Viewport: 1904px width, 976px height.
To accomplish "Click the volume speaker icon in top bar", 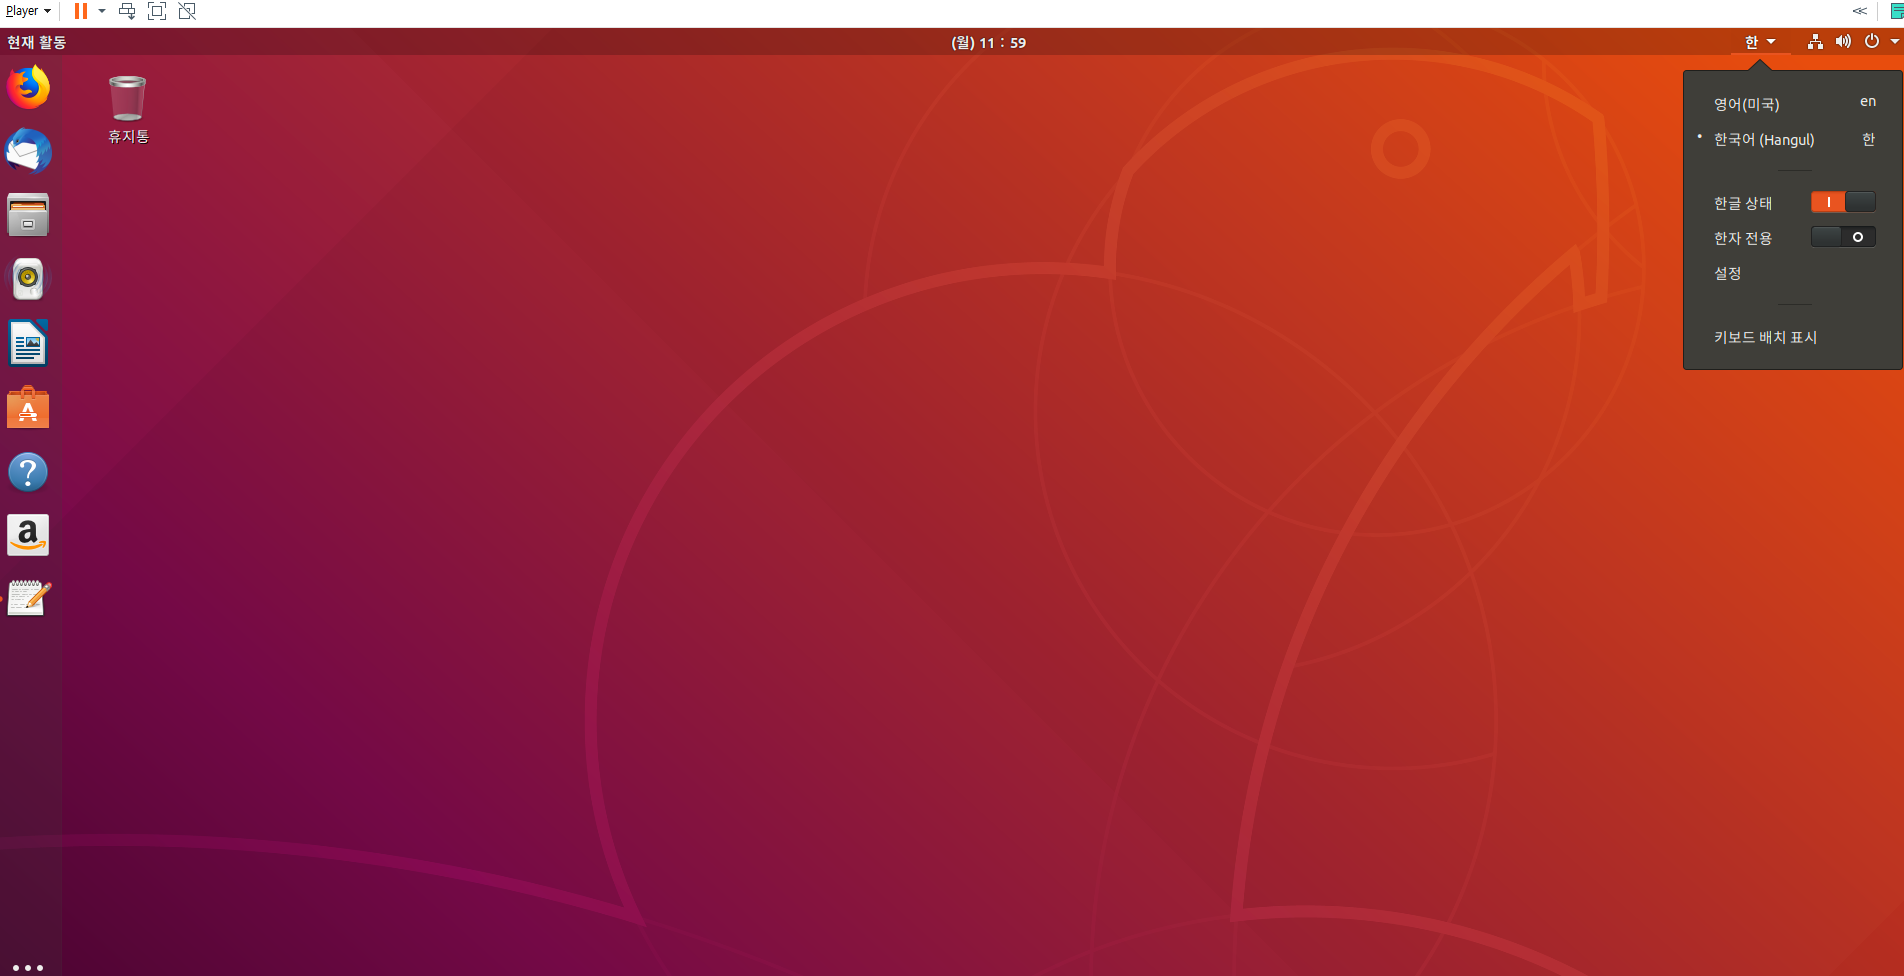I will pos(1843,42).
